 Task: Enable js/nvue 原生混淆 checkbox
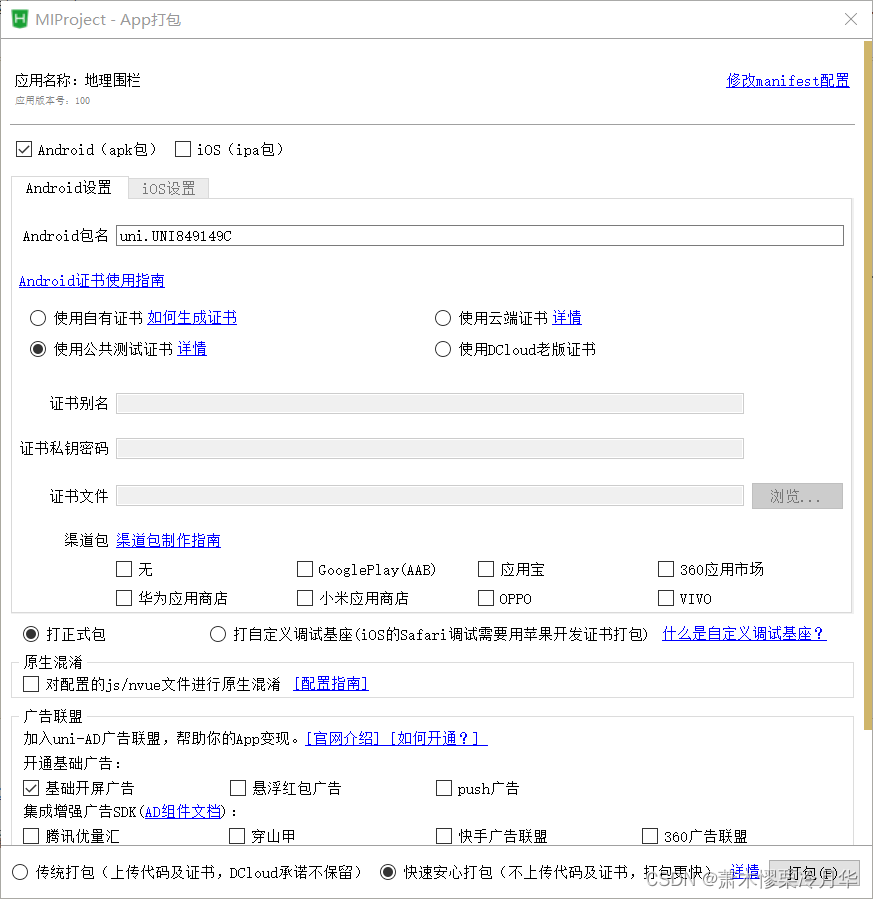tap(31, 683)
